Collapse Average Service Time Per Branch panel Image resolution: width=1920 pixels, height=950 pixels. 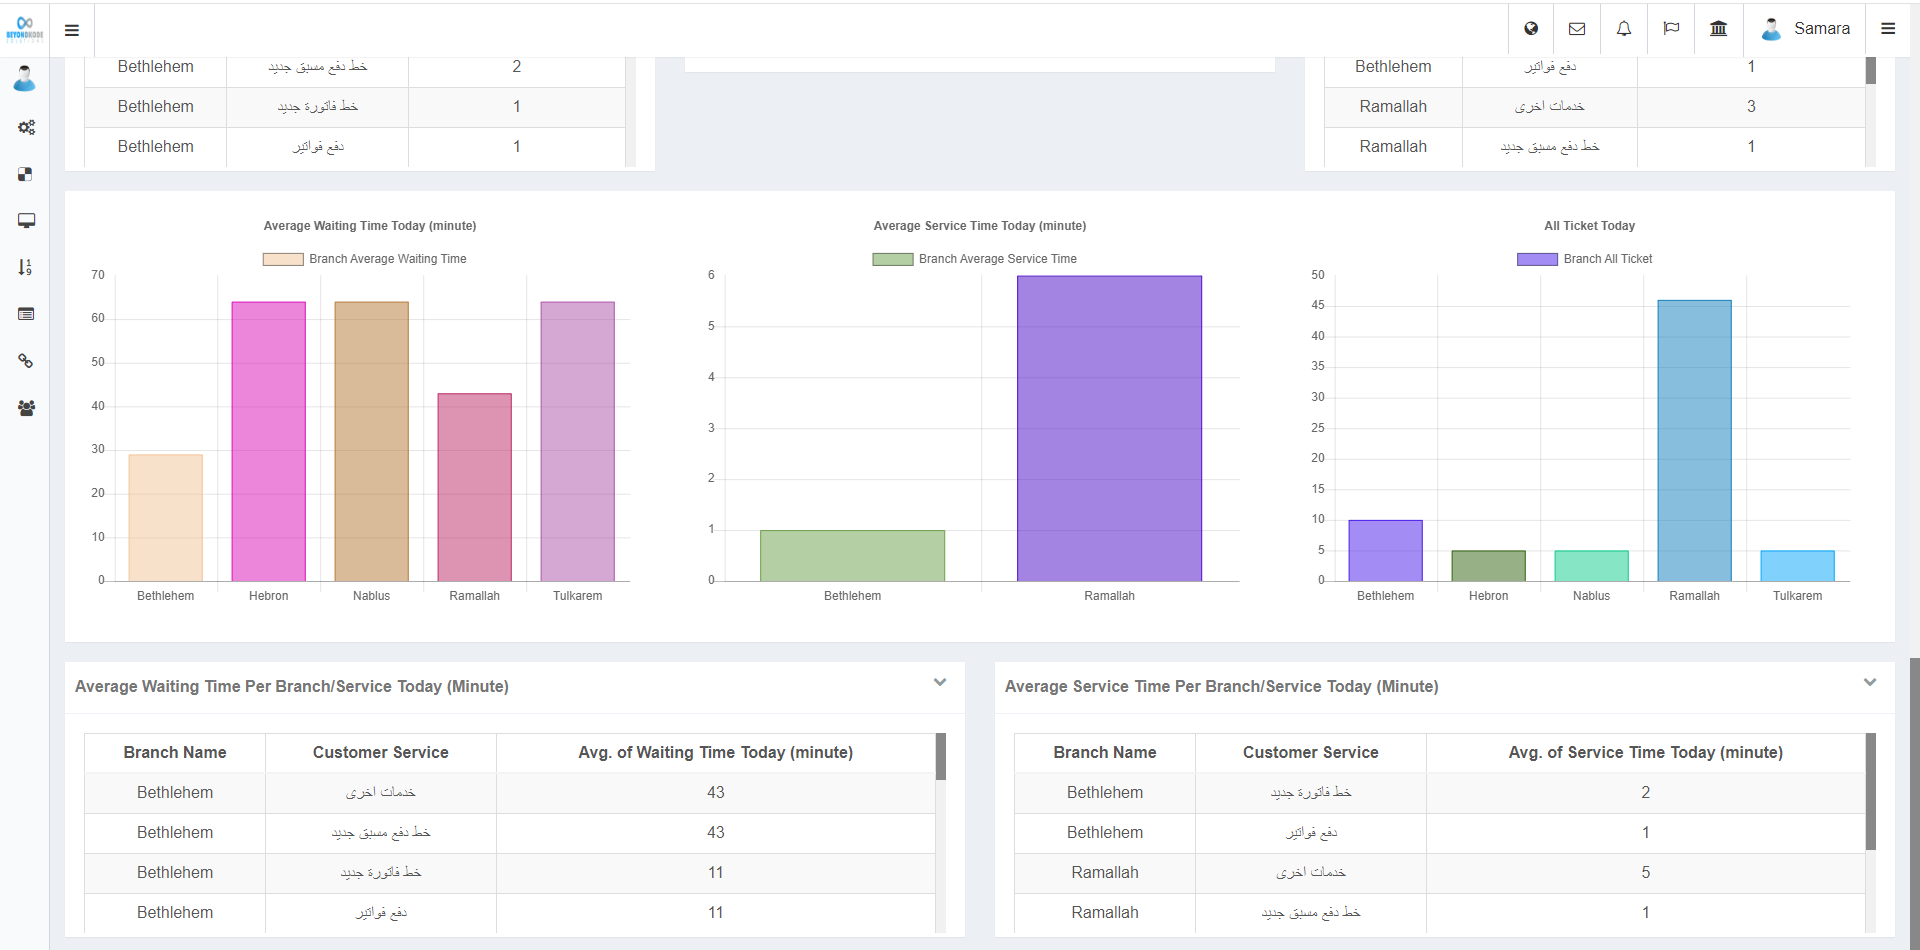point(1870,683)
